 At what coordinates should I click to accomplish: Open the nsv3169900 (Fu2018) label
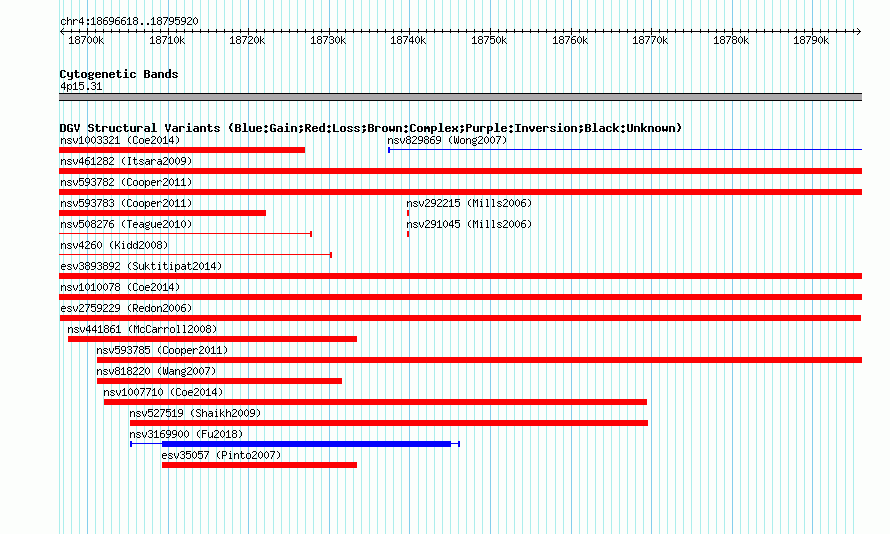click(186, 434)
